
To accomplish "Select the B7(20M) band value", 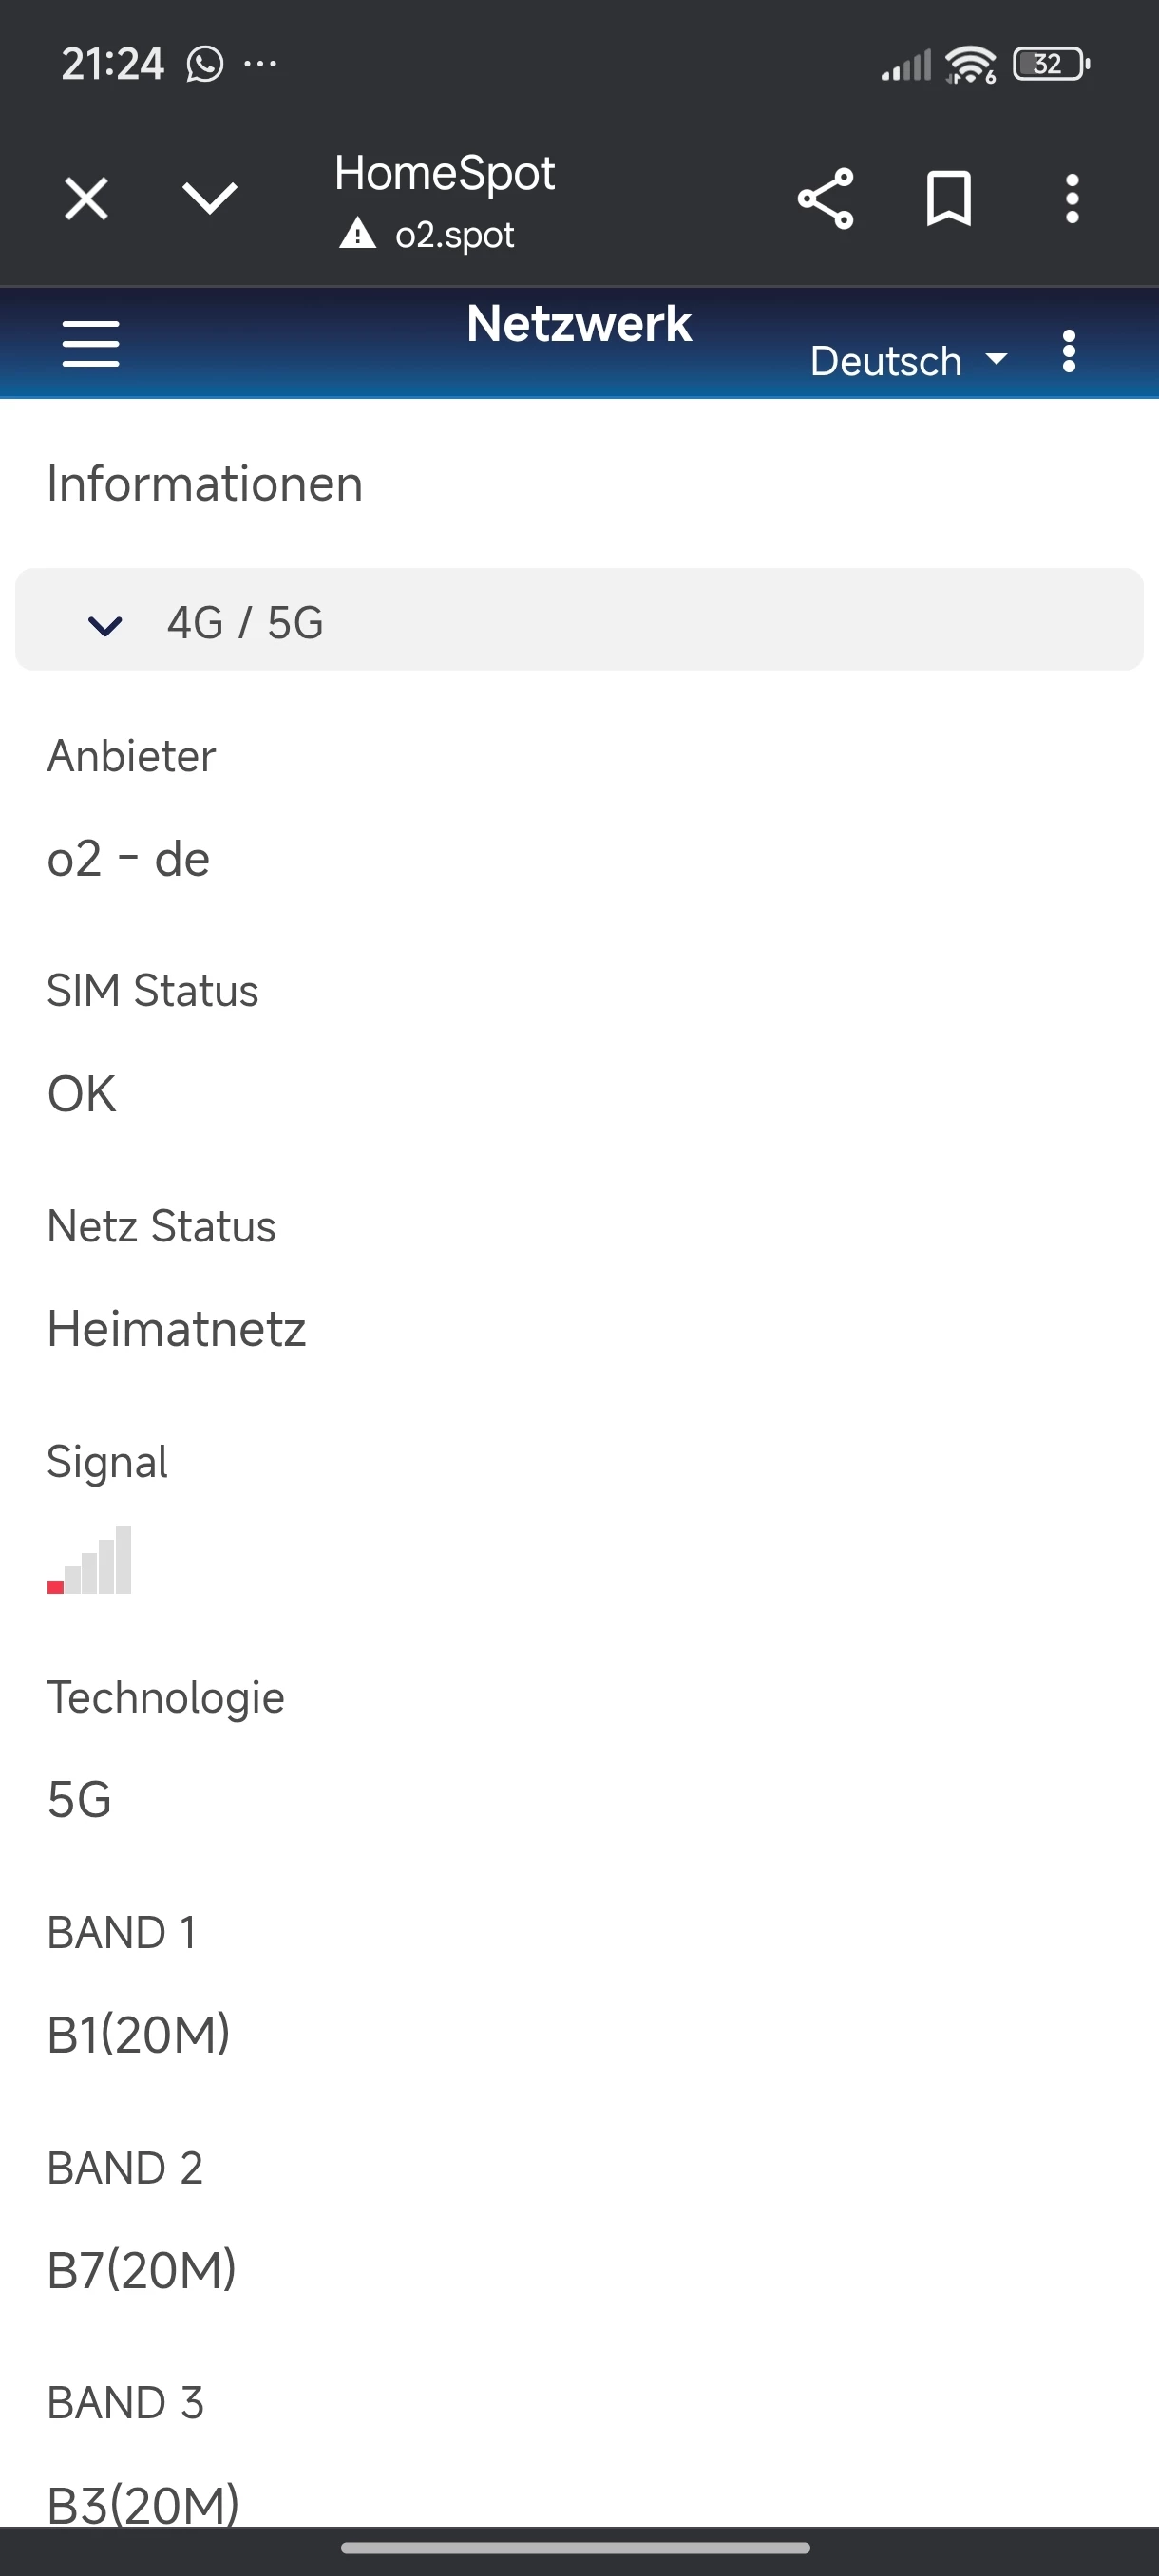I will tap(142, 2269).
